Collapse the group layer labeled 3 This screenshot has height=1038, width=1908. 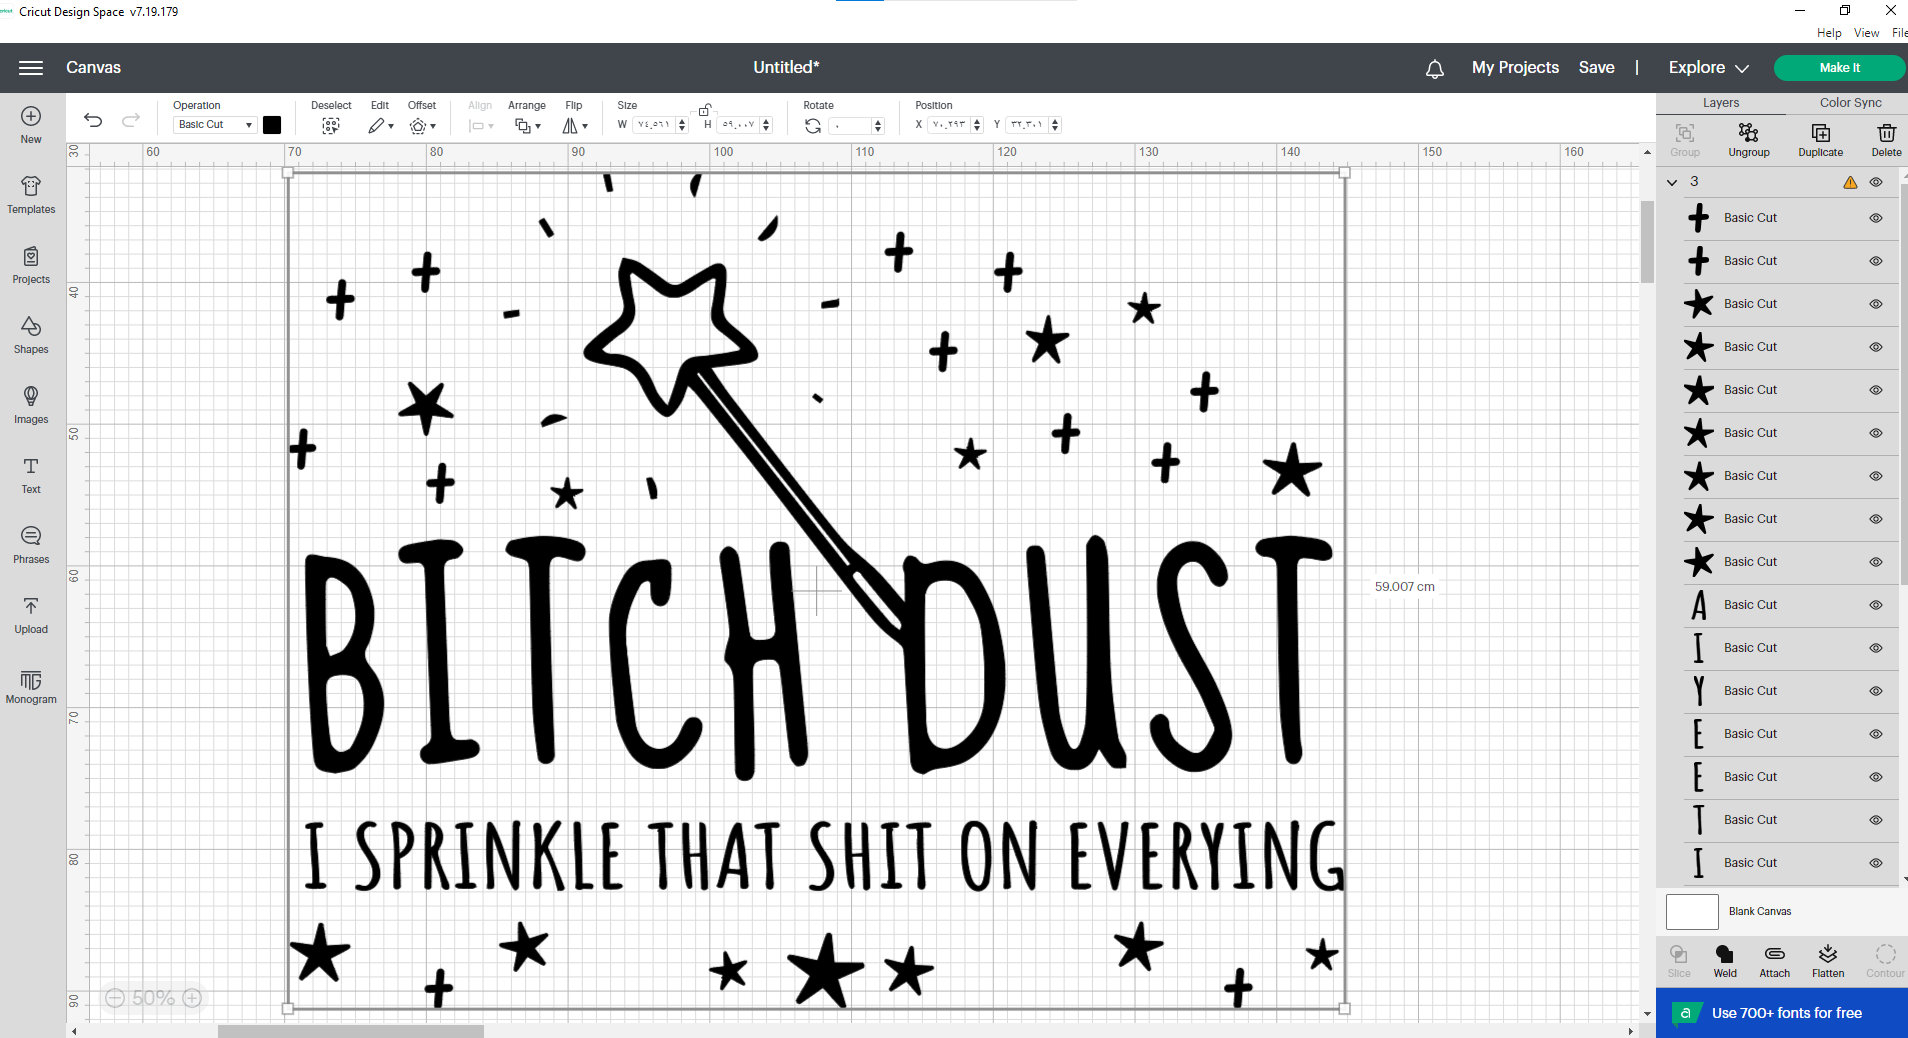(x=1671, y=181)
